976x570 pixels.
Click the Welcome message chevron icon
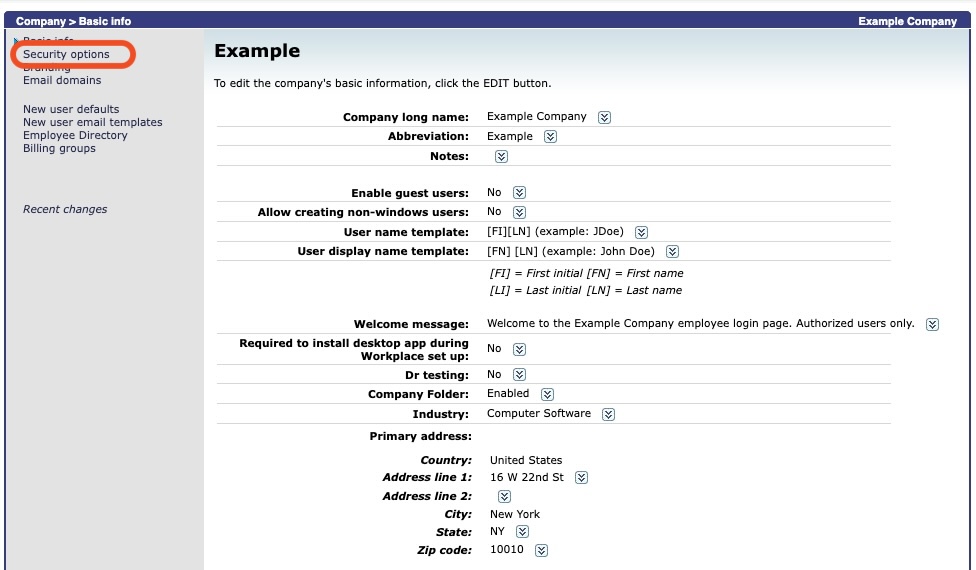(x=932, y=324)
